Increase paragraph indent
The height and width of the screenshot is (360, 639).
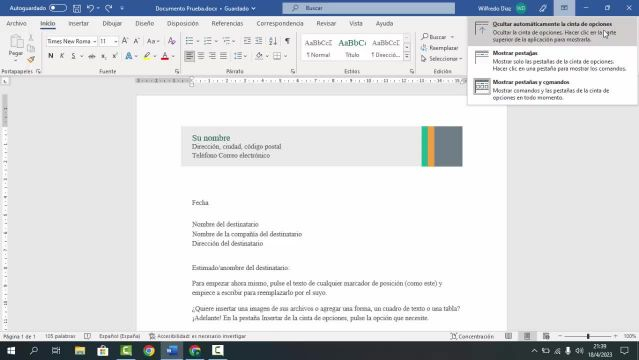coord(259,41)
